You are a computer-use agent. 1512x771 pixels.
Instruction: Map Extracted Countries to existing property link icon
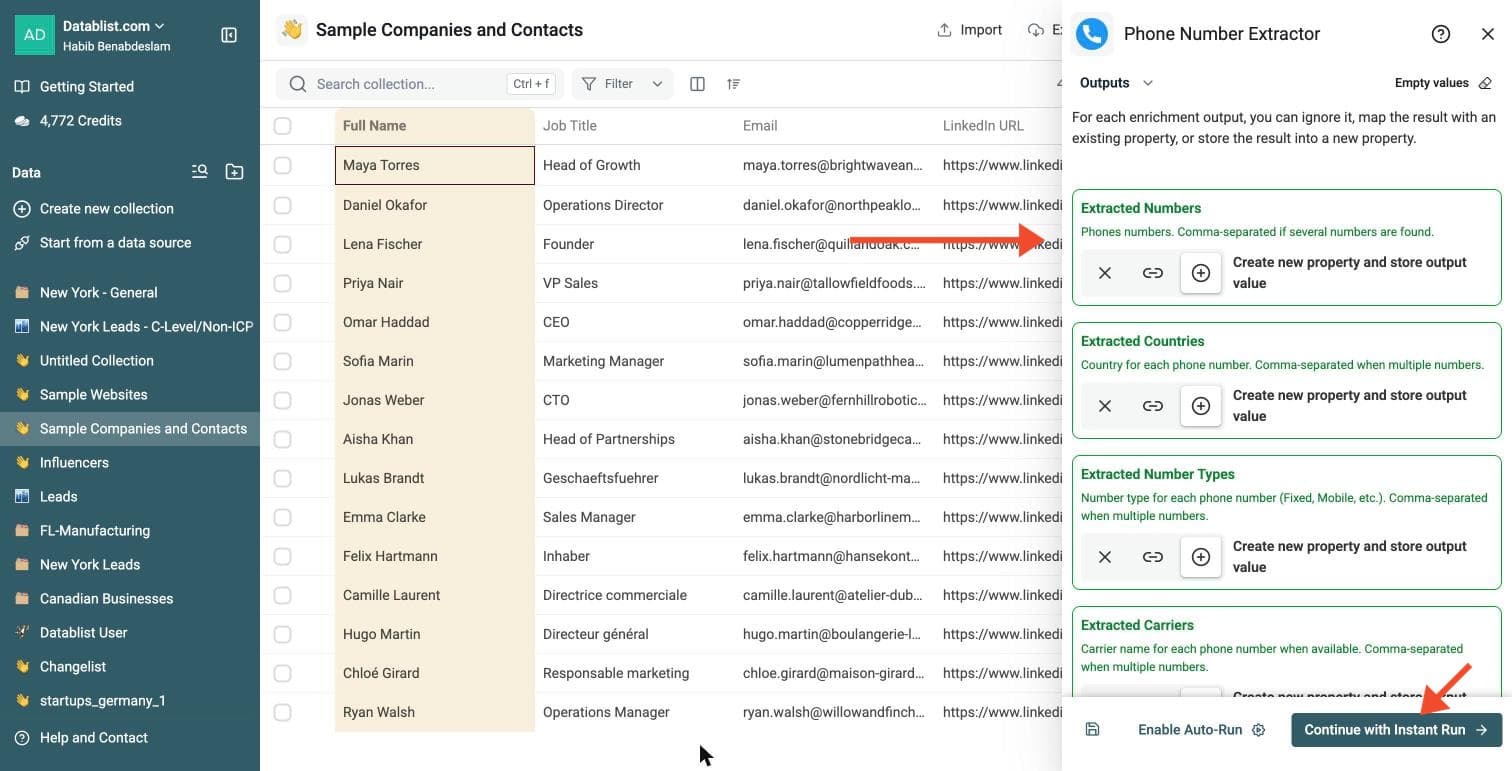coord(1153,406)
